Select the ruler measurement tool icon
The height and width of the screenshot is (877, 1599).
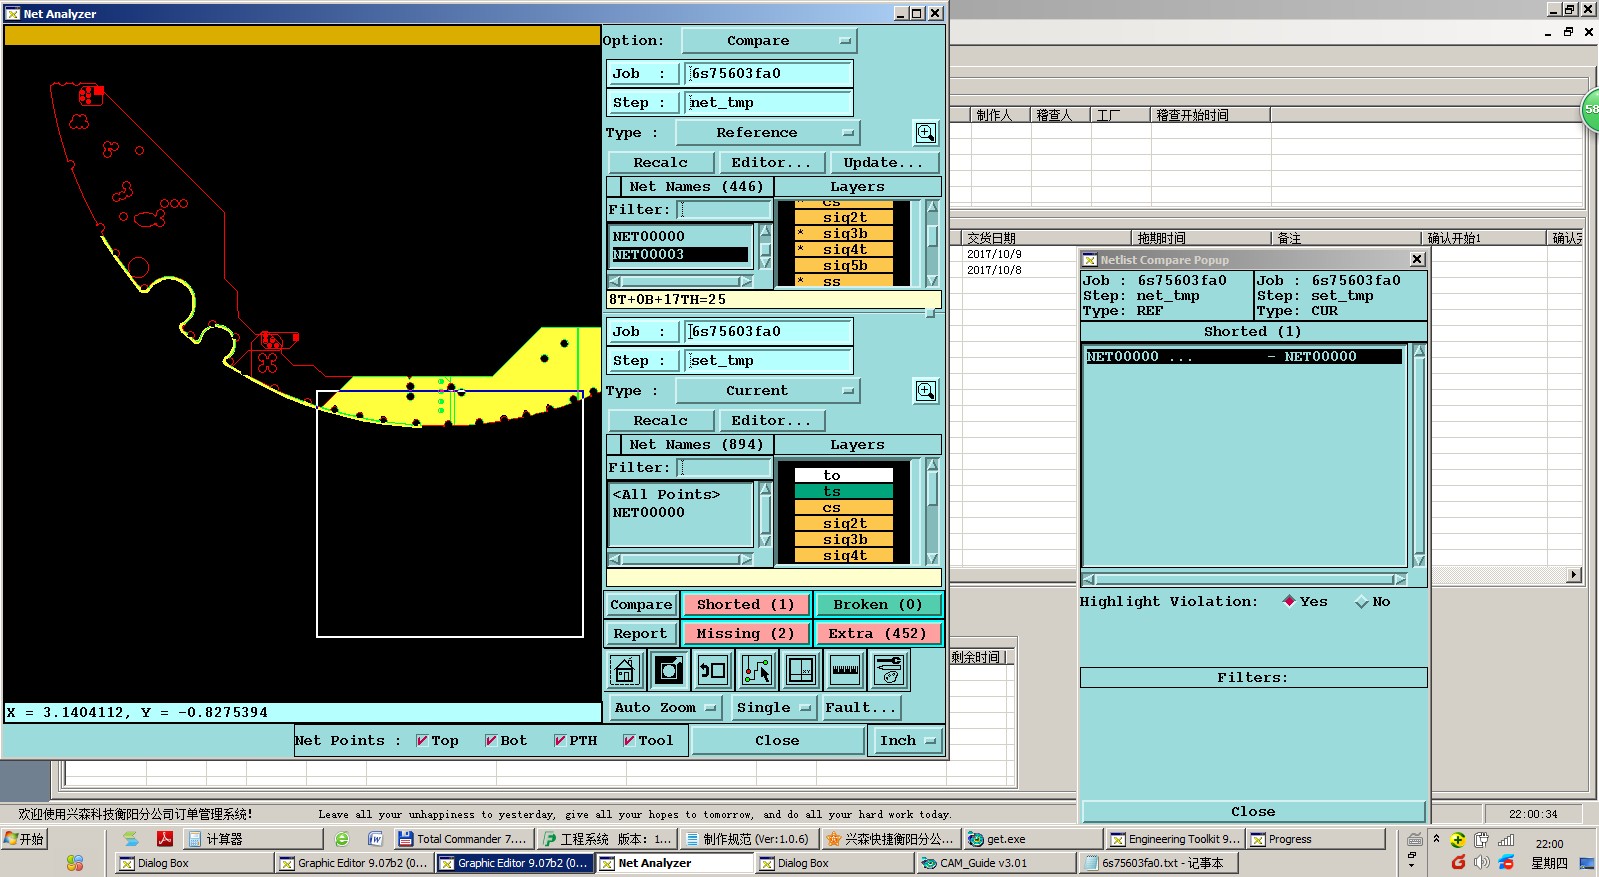pos(845,670)
